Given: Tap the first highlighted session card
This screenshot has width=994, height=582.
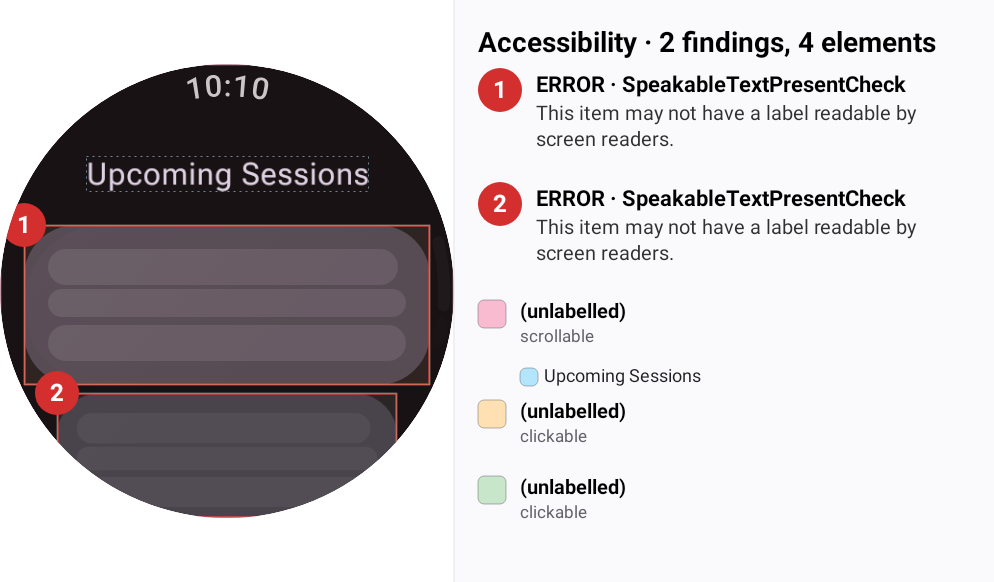Looking at the screenshot, I should [x=227, y=304].
